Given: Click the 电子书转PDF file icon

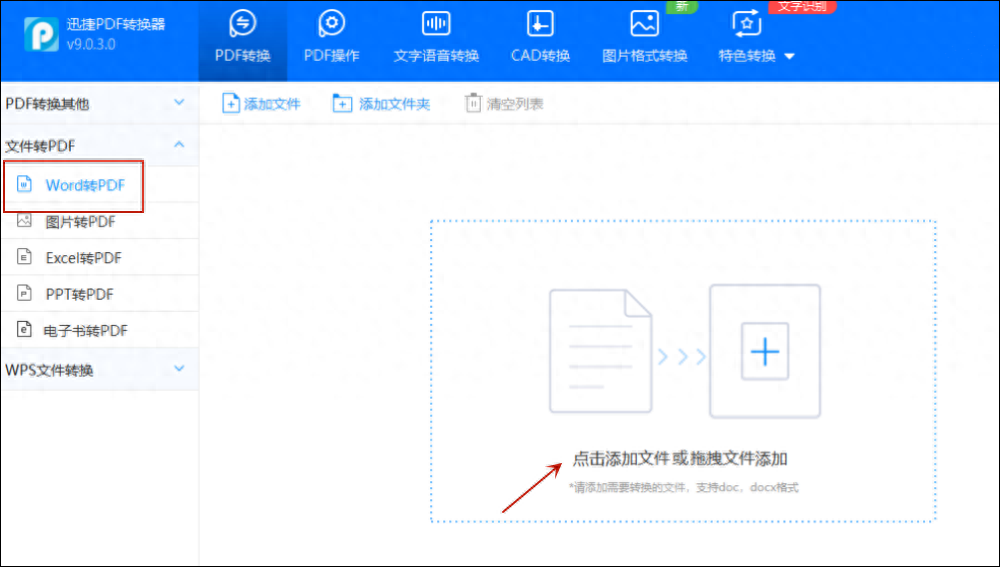Looking at the screenshot, I should [24, 329].
